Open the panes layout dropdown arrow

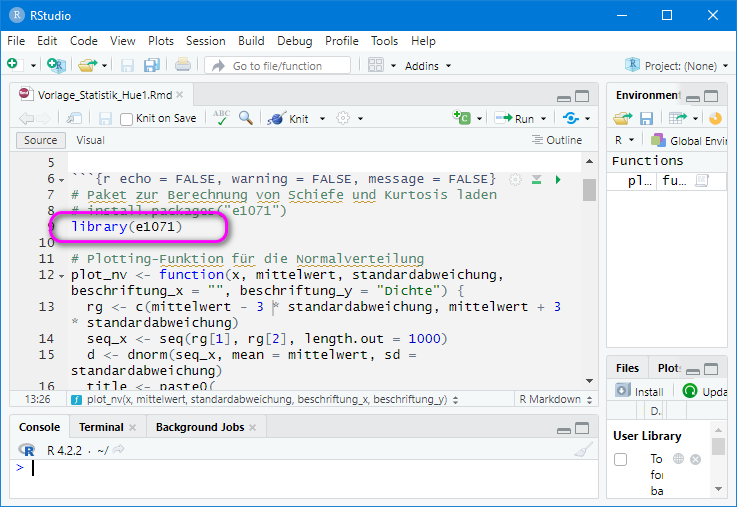tap(393, 65)
